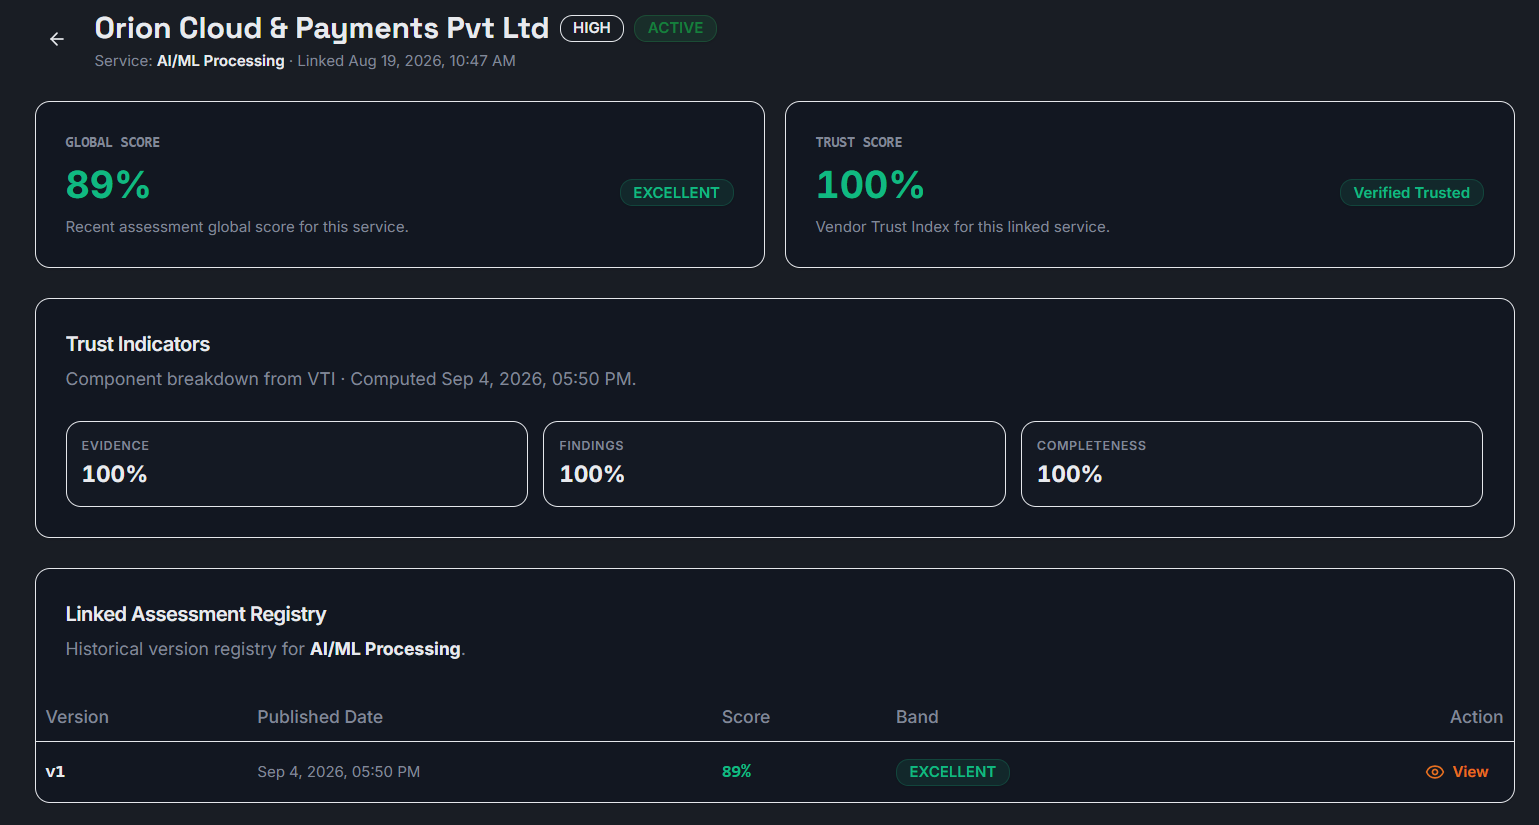Click the Linked Aug 19, 2026, 10:47 AM text
This screenshot has height=825, width=1539.
407,61
